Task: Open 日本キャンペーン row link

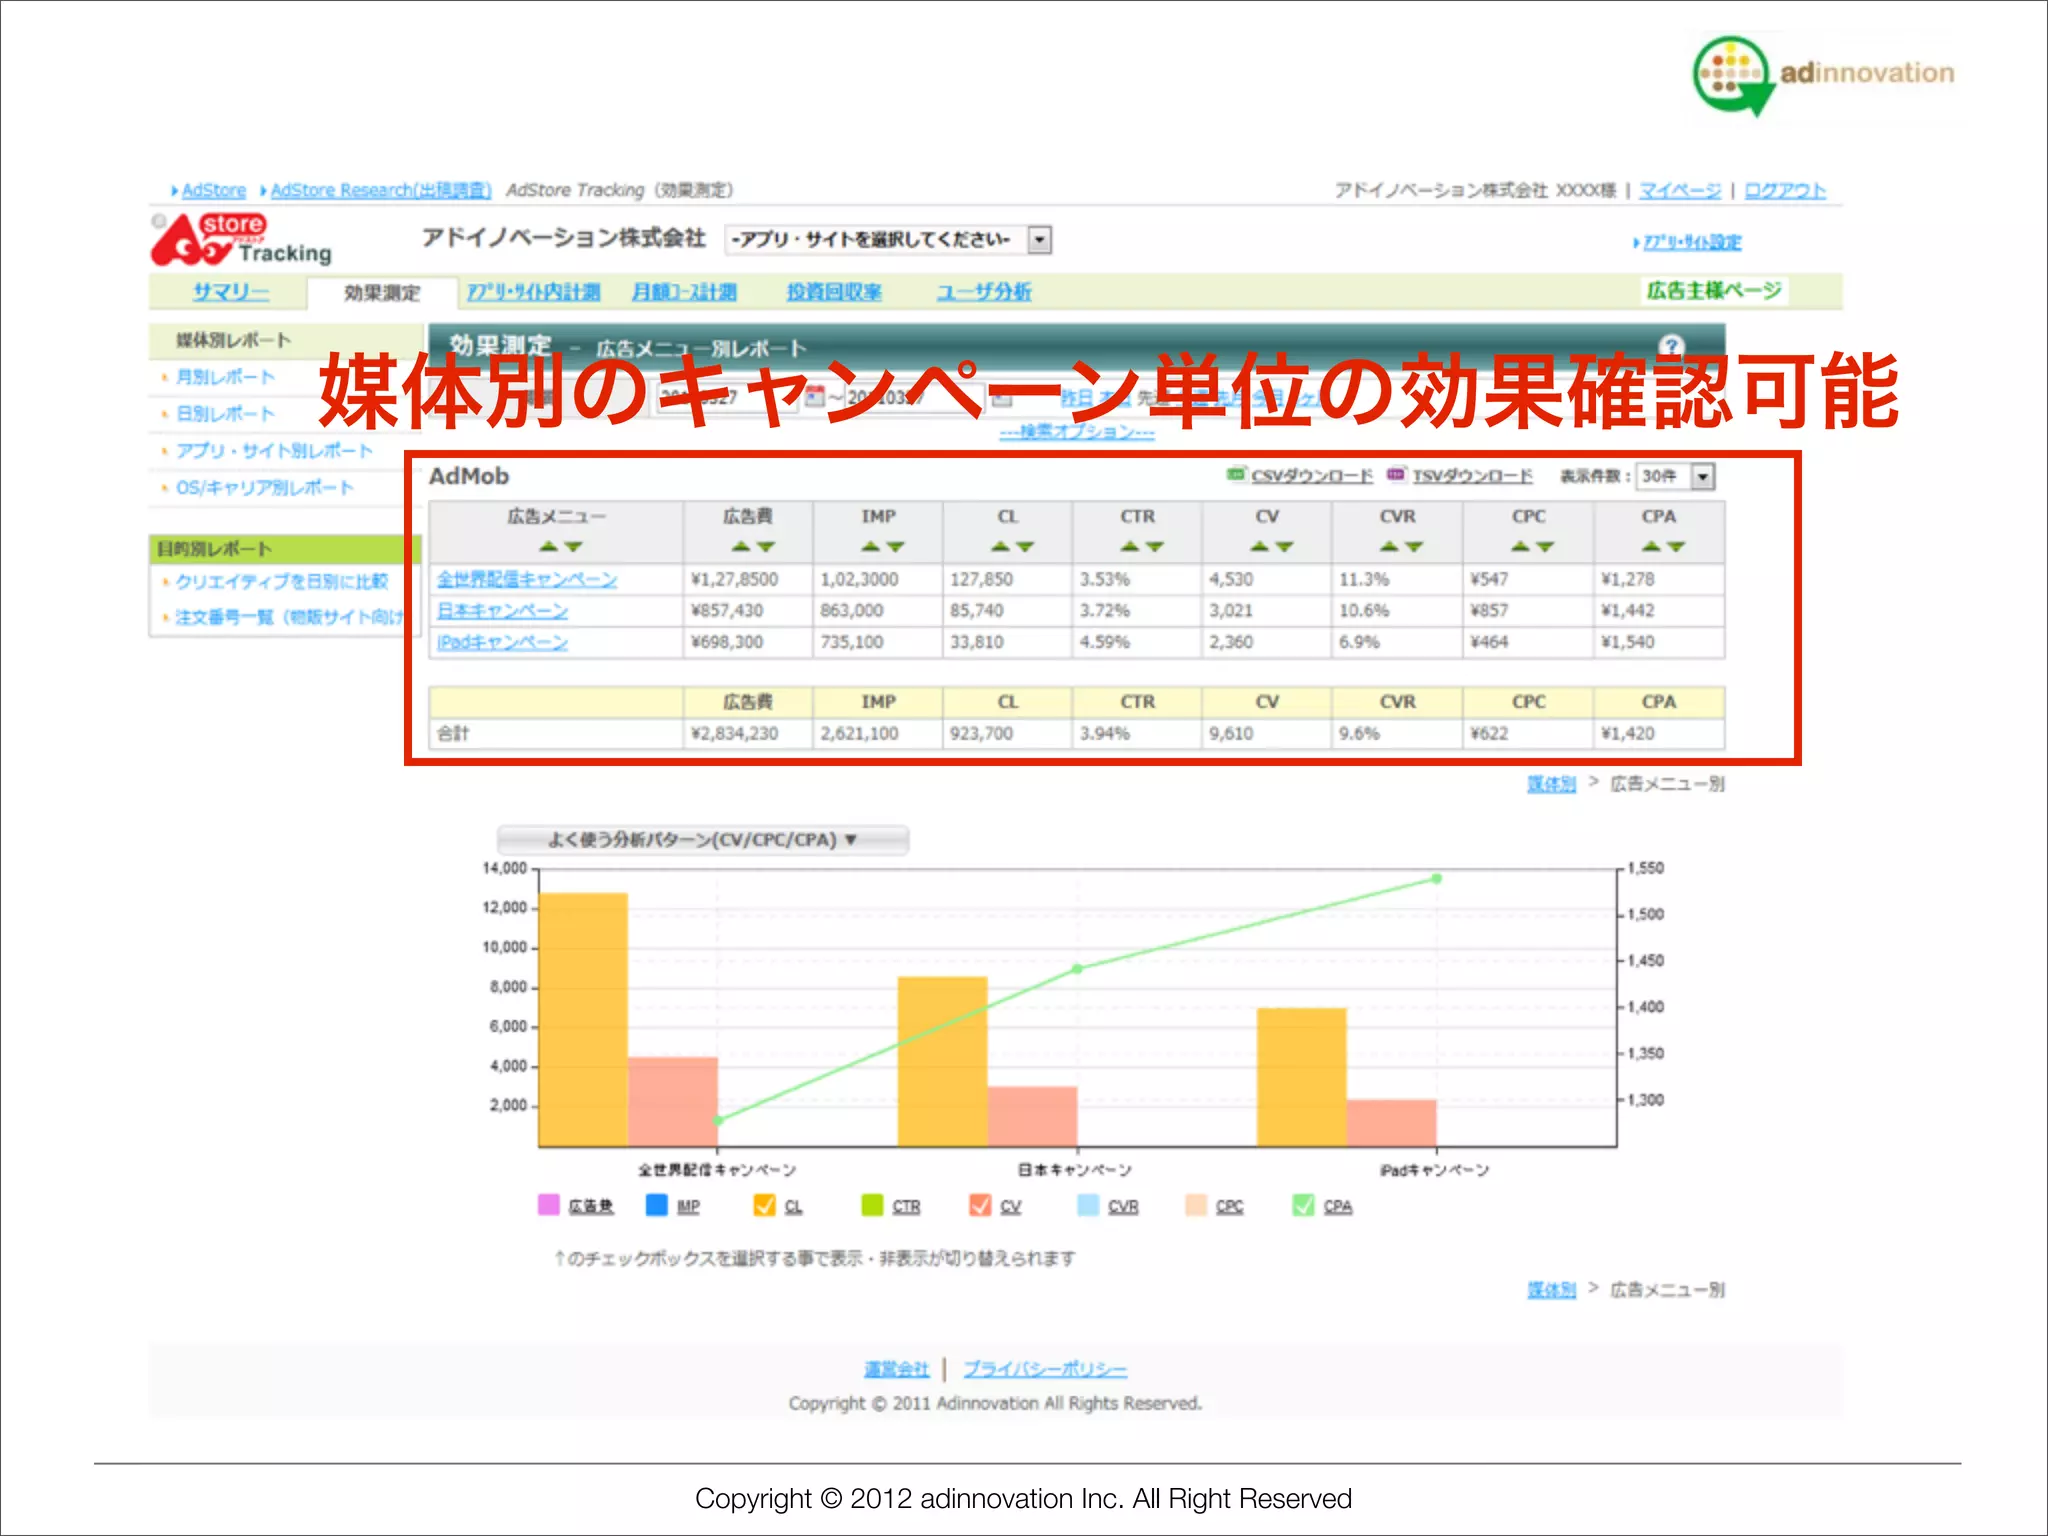Action: pos(502,610)
